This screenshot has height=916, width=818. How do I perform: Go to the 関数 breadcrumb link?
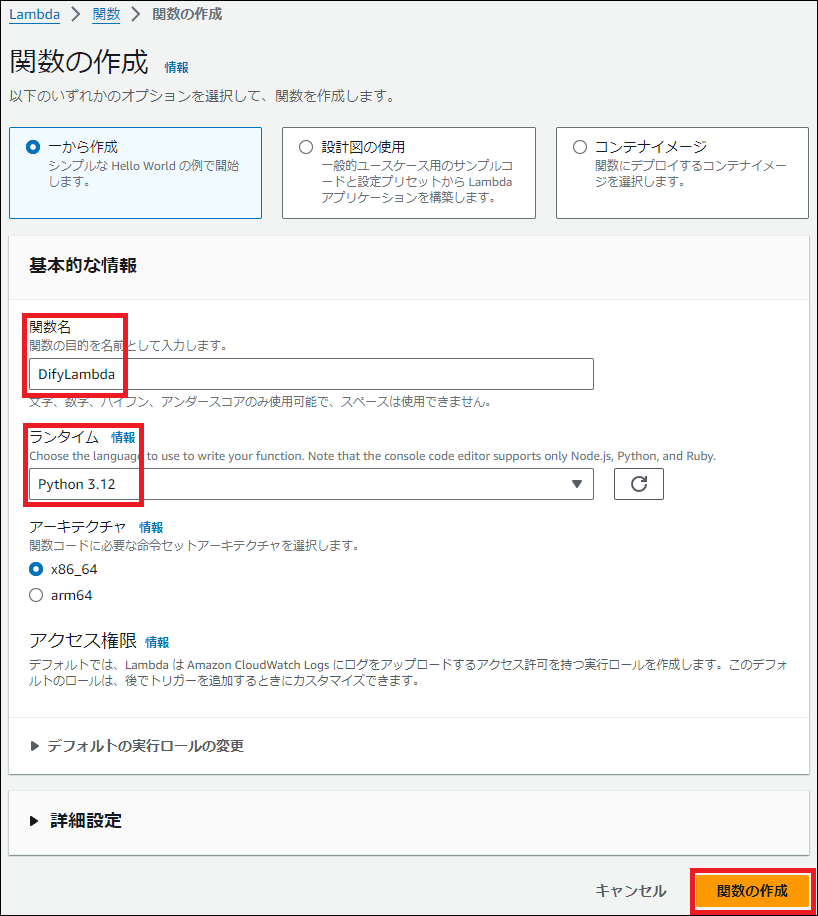(105, 14)
